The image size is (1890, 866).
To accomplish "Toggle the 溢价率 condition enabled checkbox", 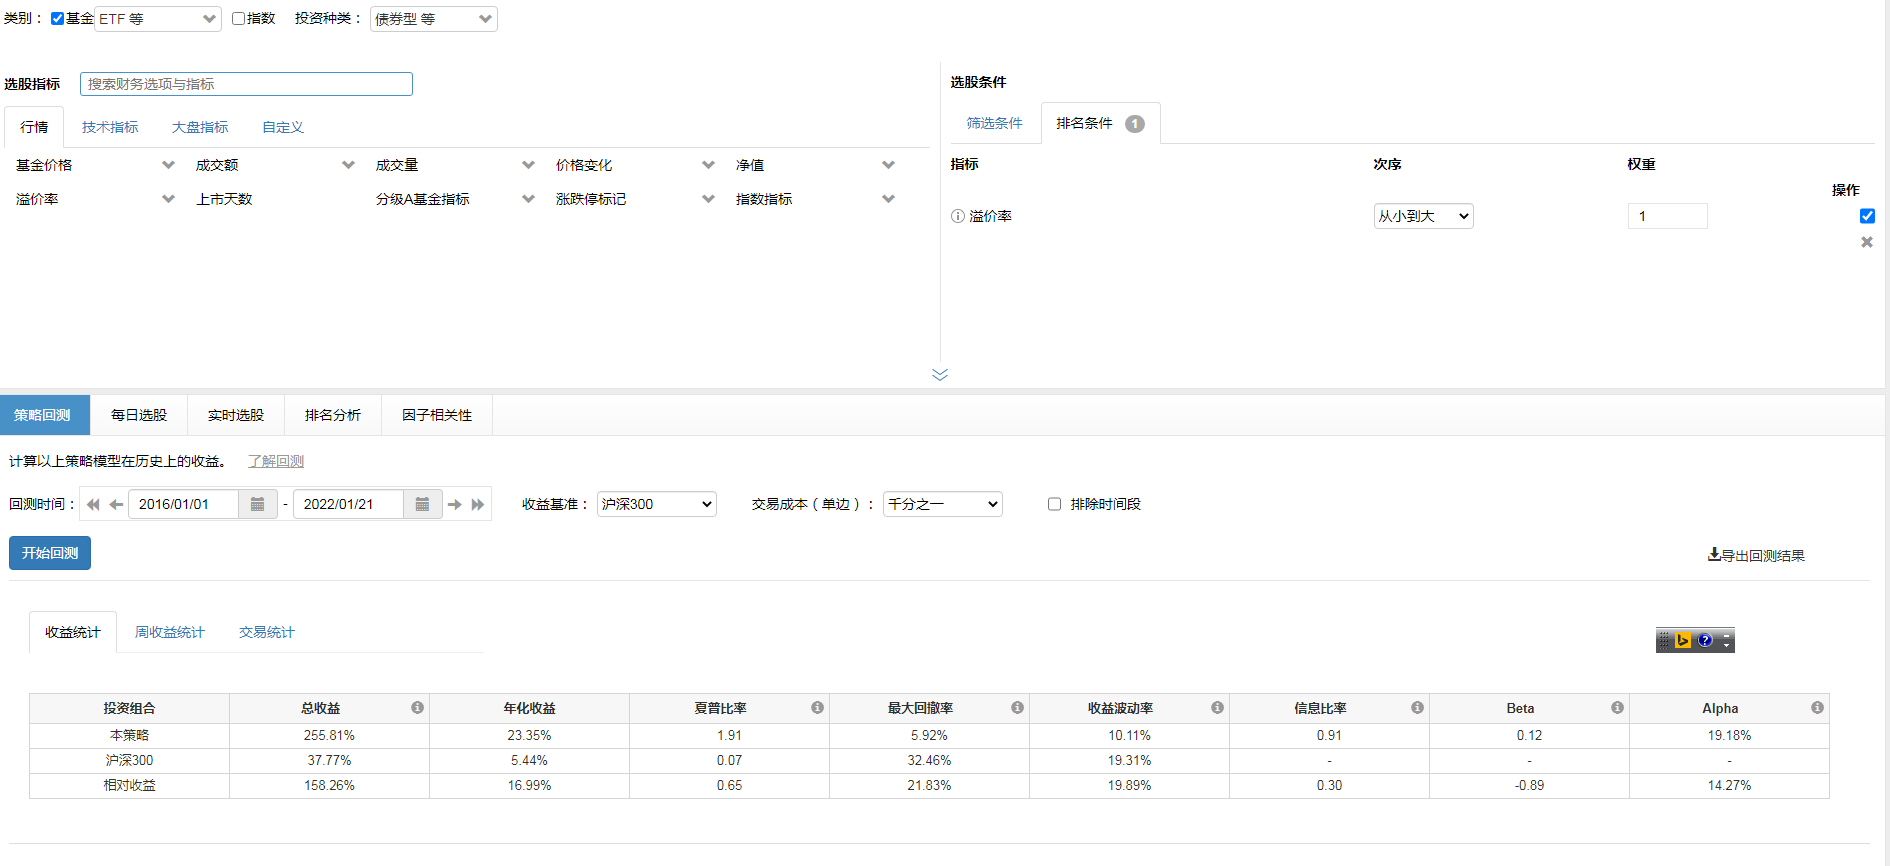I will pos(1867,216).
